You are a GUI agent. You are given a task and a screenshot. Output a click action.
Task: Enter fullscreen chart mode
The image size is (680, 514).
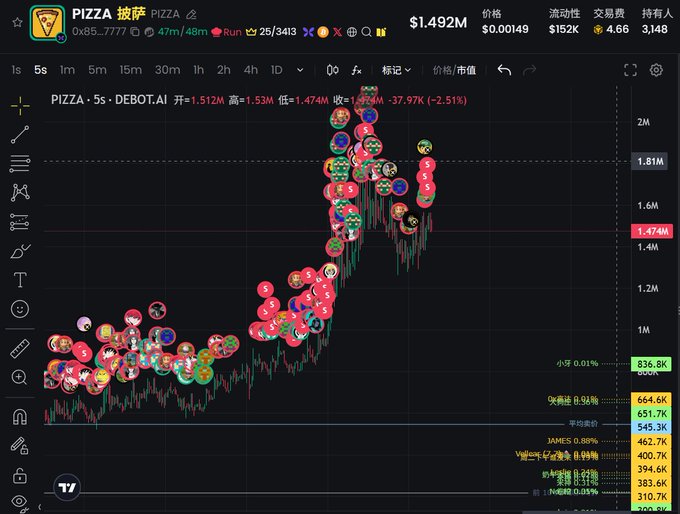[x=630, y=70]
